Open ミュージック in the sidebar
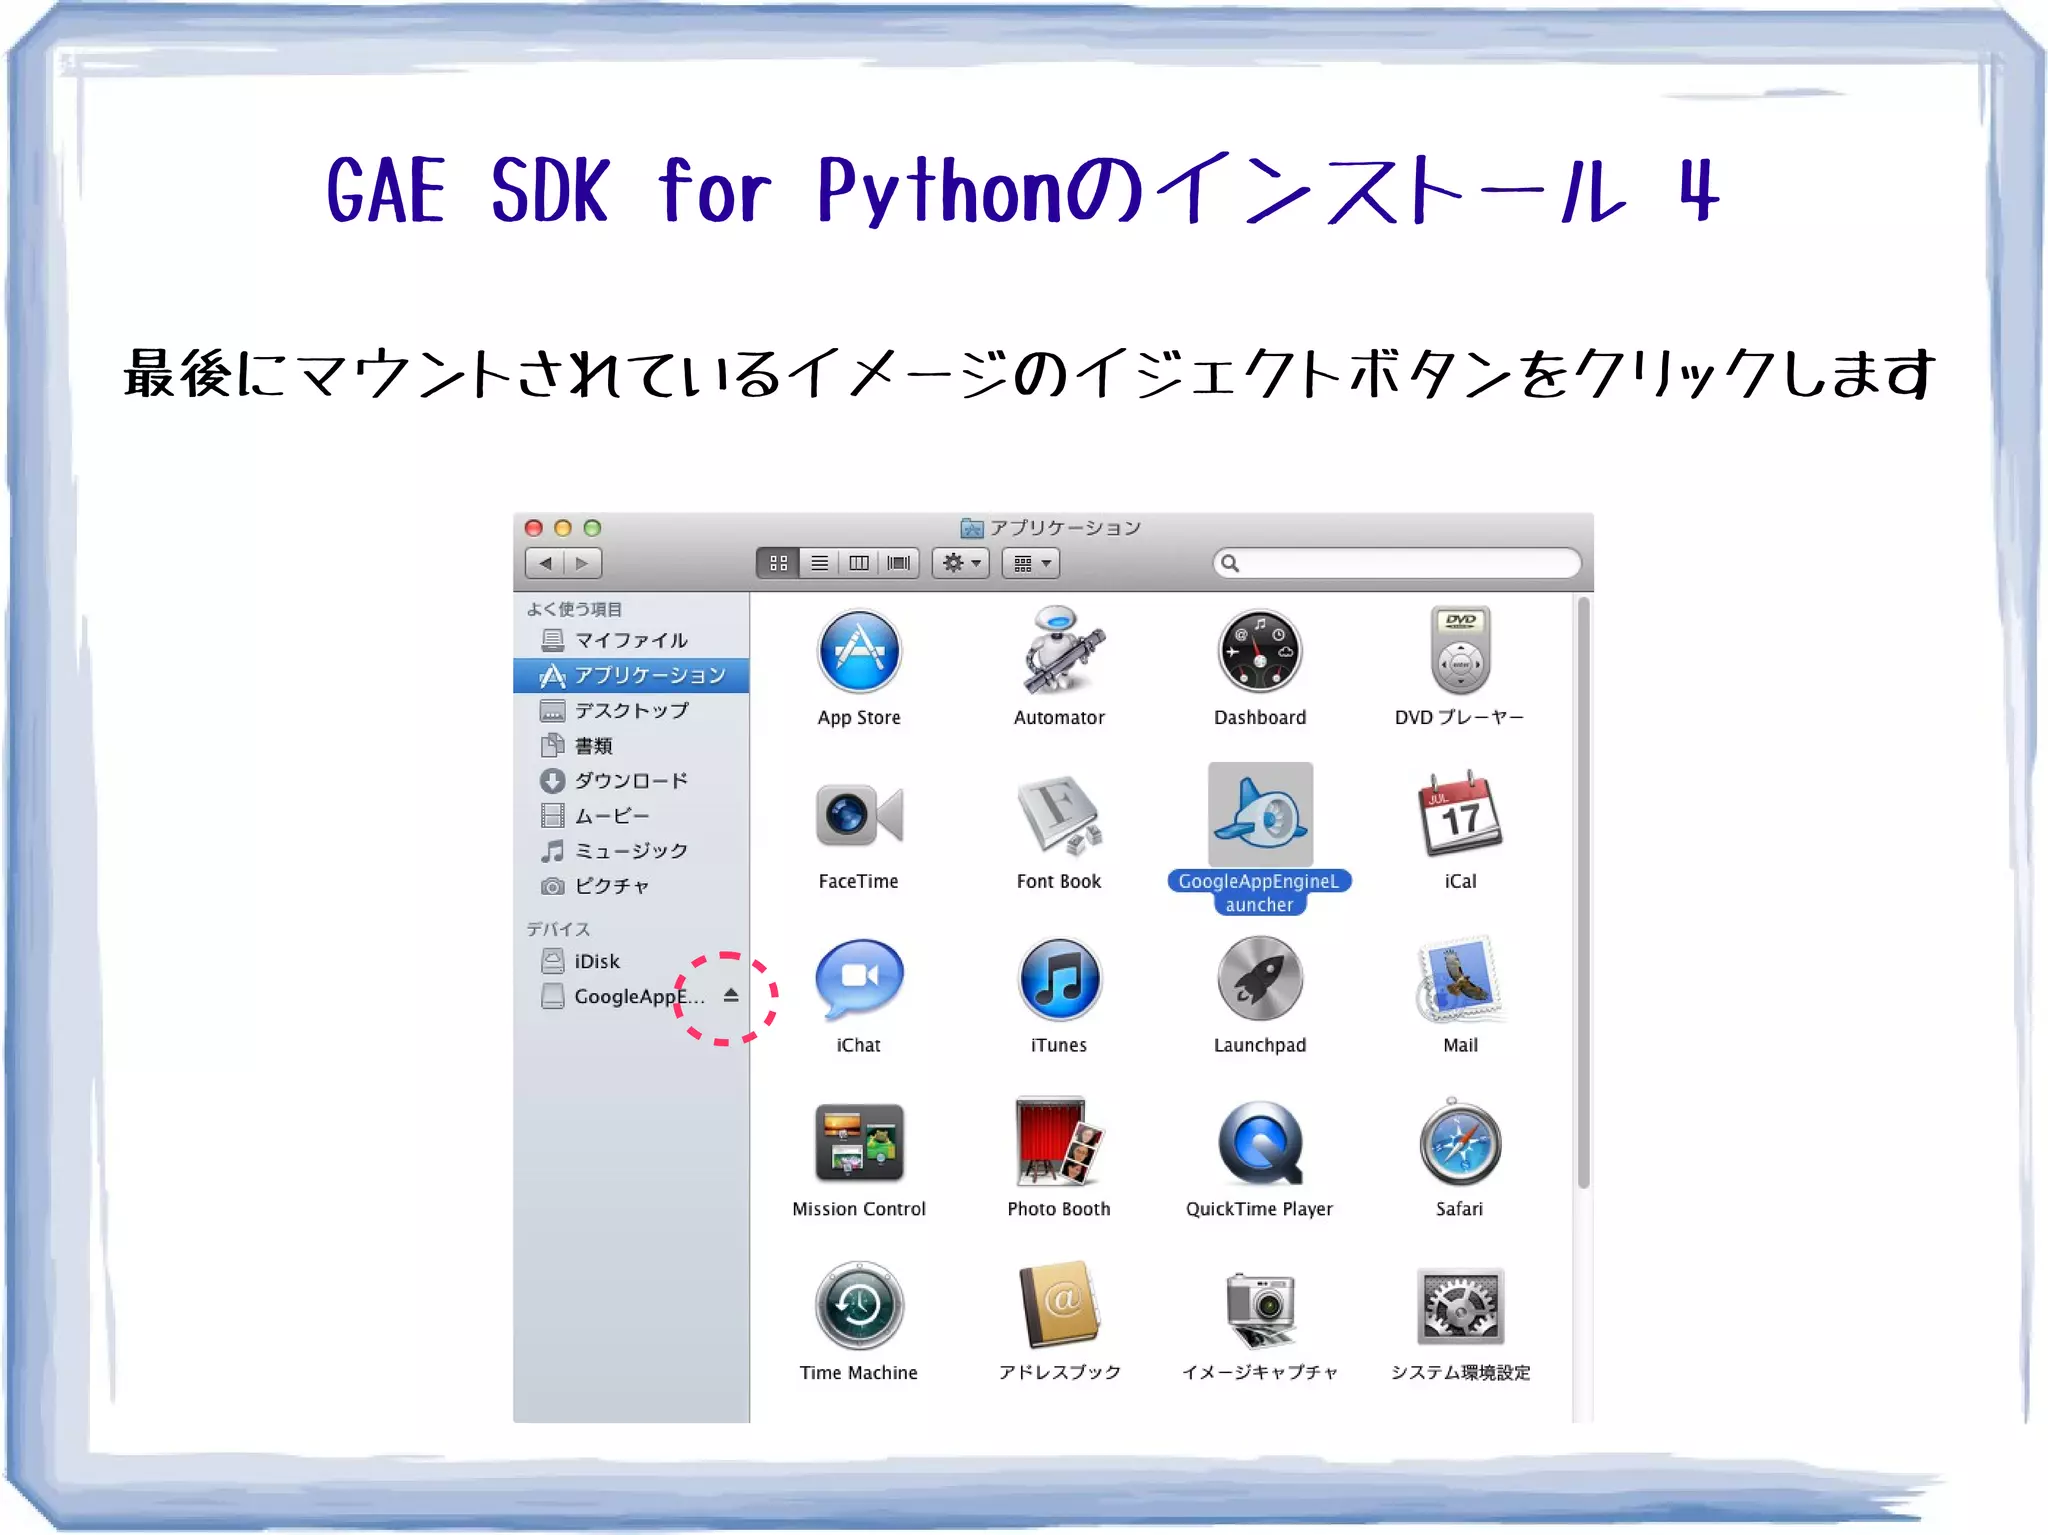2048x1535 pixels. click(x=631, y=851)
